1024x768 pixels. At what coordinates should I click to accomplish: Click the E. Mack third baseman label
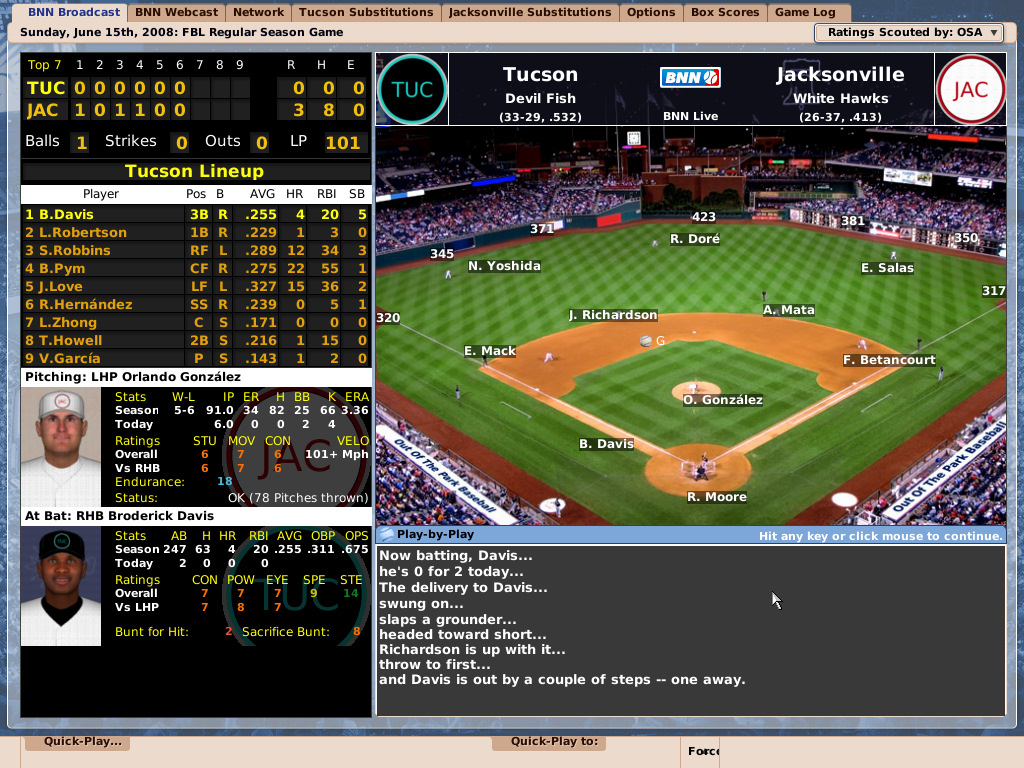point(490,351)
